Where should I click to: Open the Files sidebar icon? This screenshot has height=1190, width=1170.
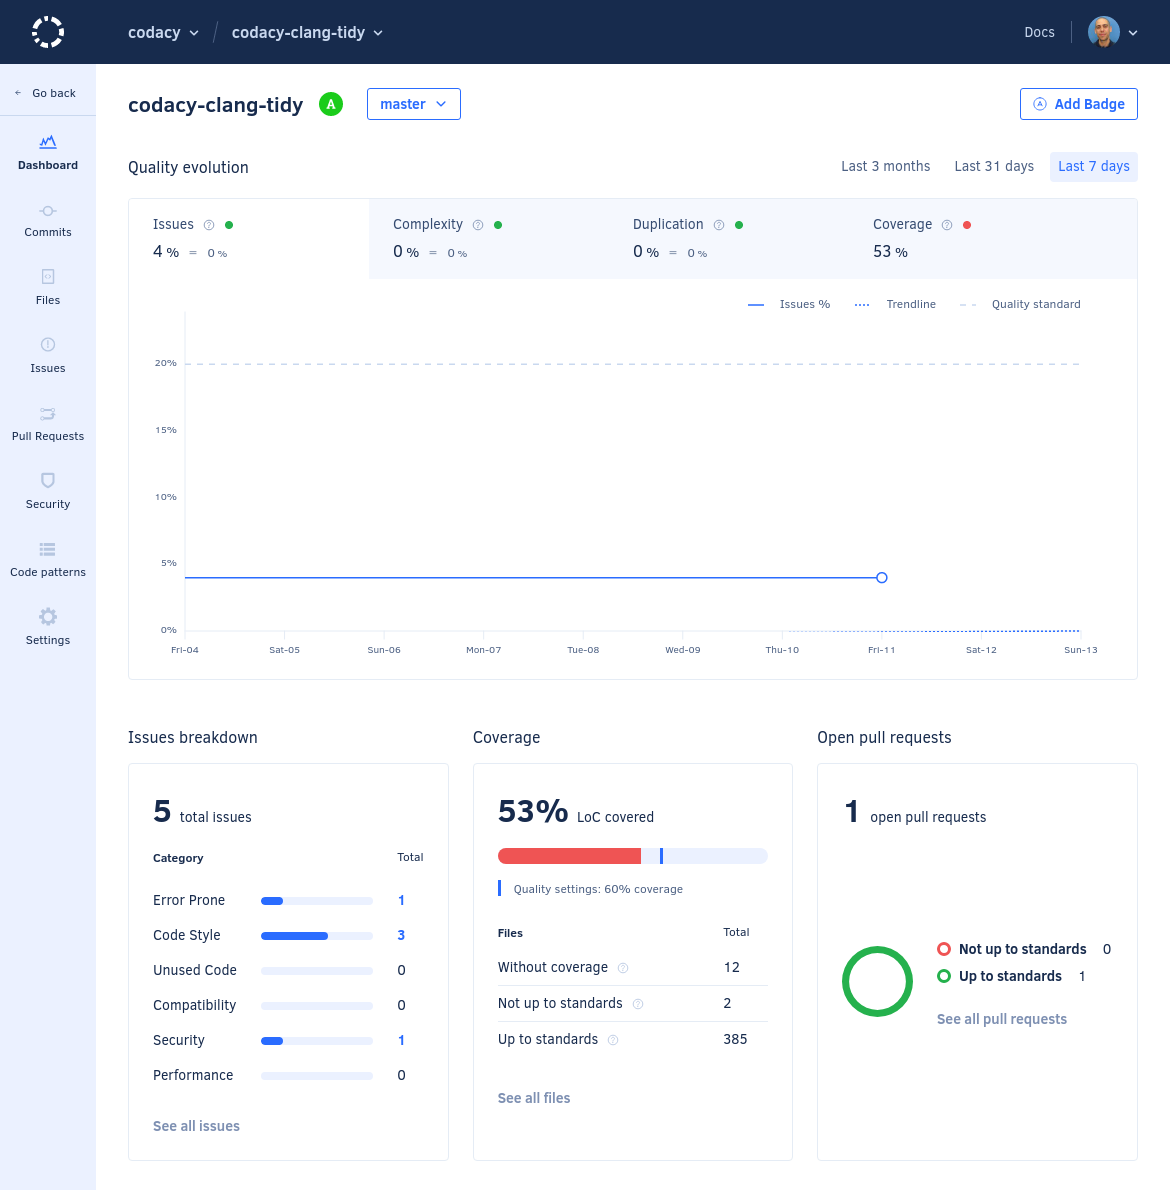point(48,276)
